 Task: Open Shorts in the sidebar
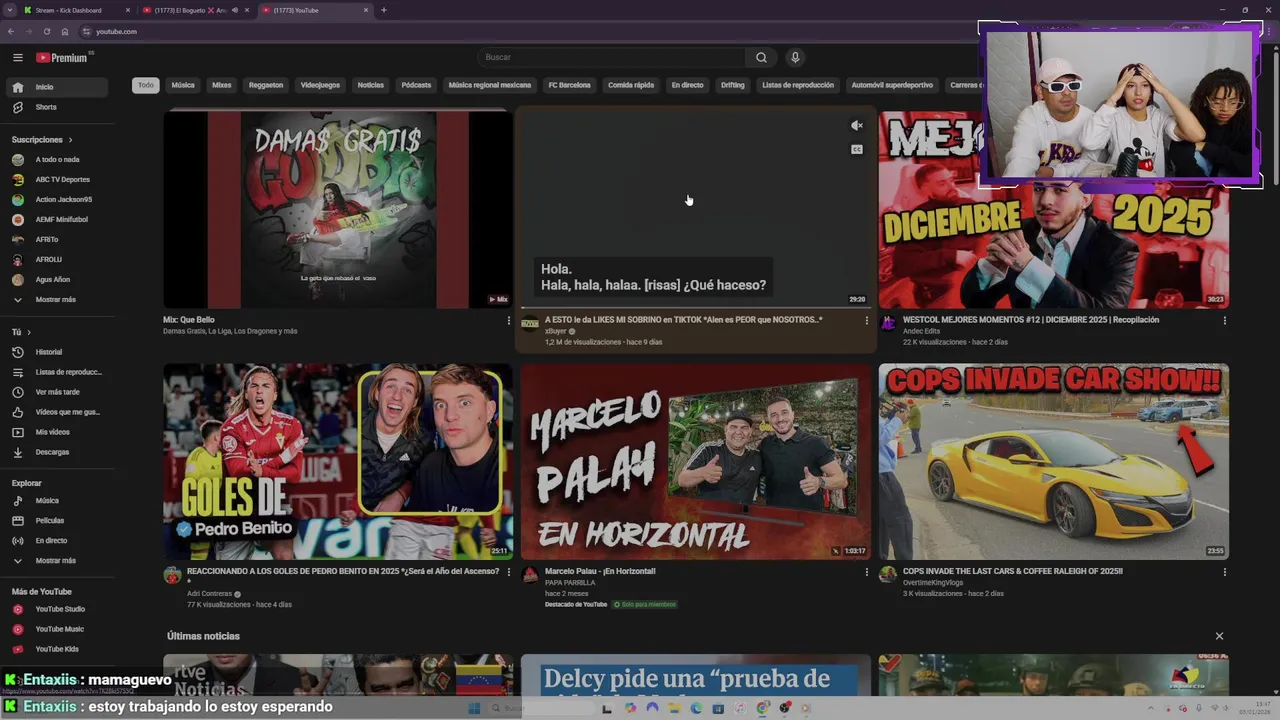(x=59, y=107)
